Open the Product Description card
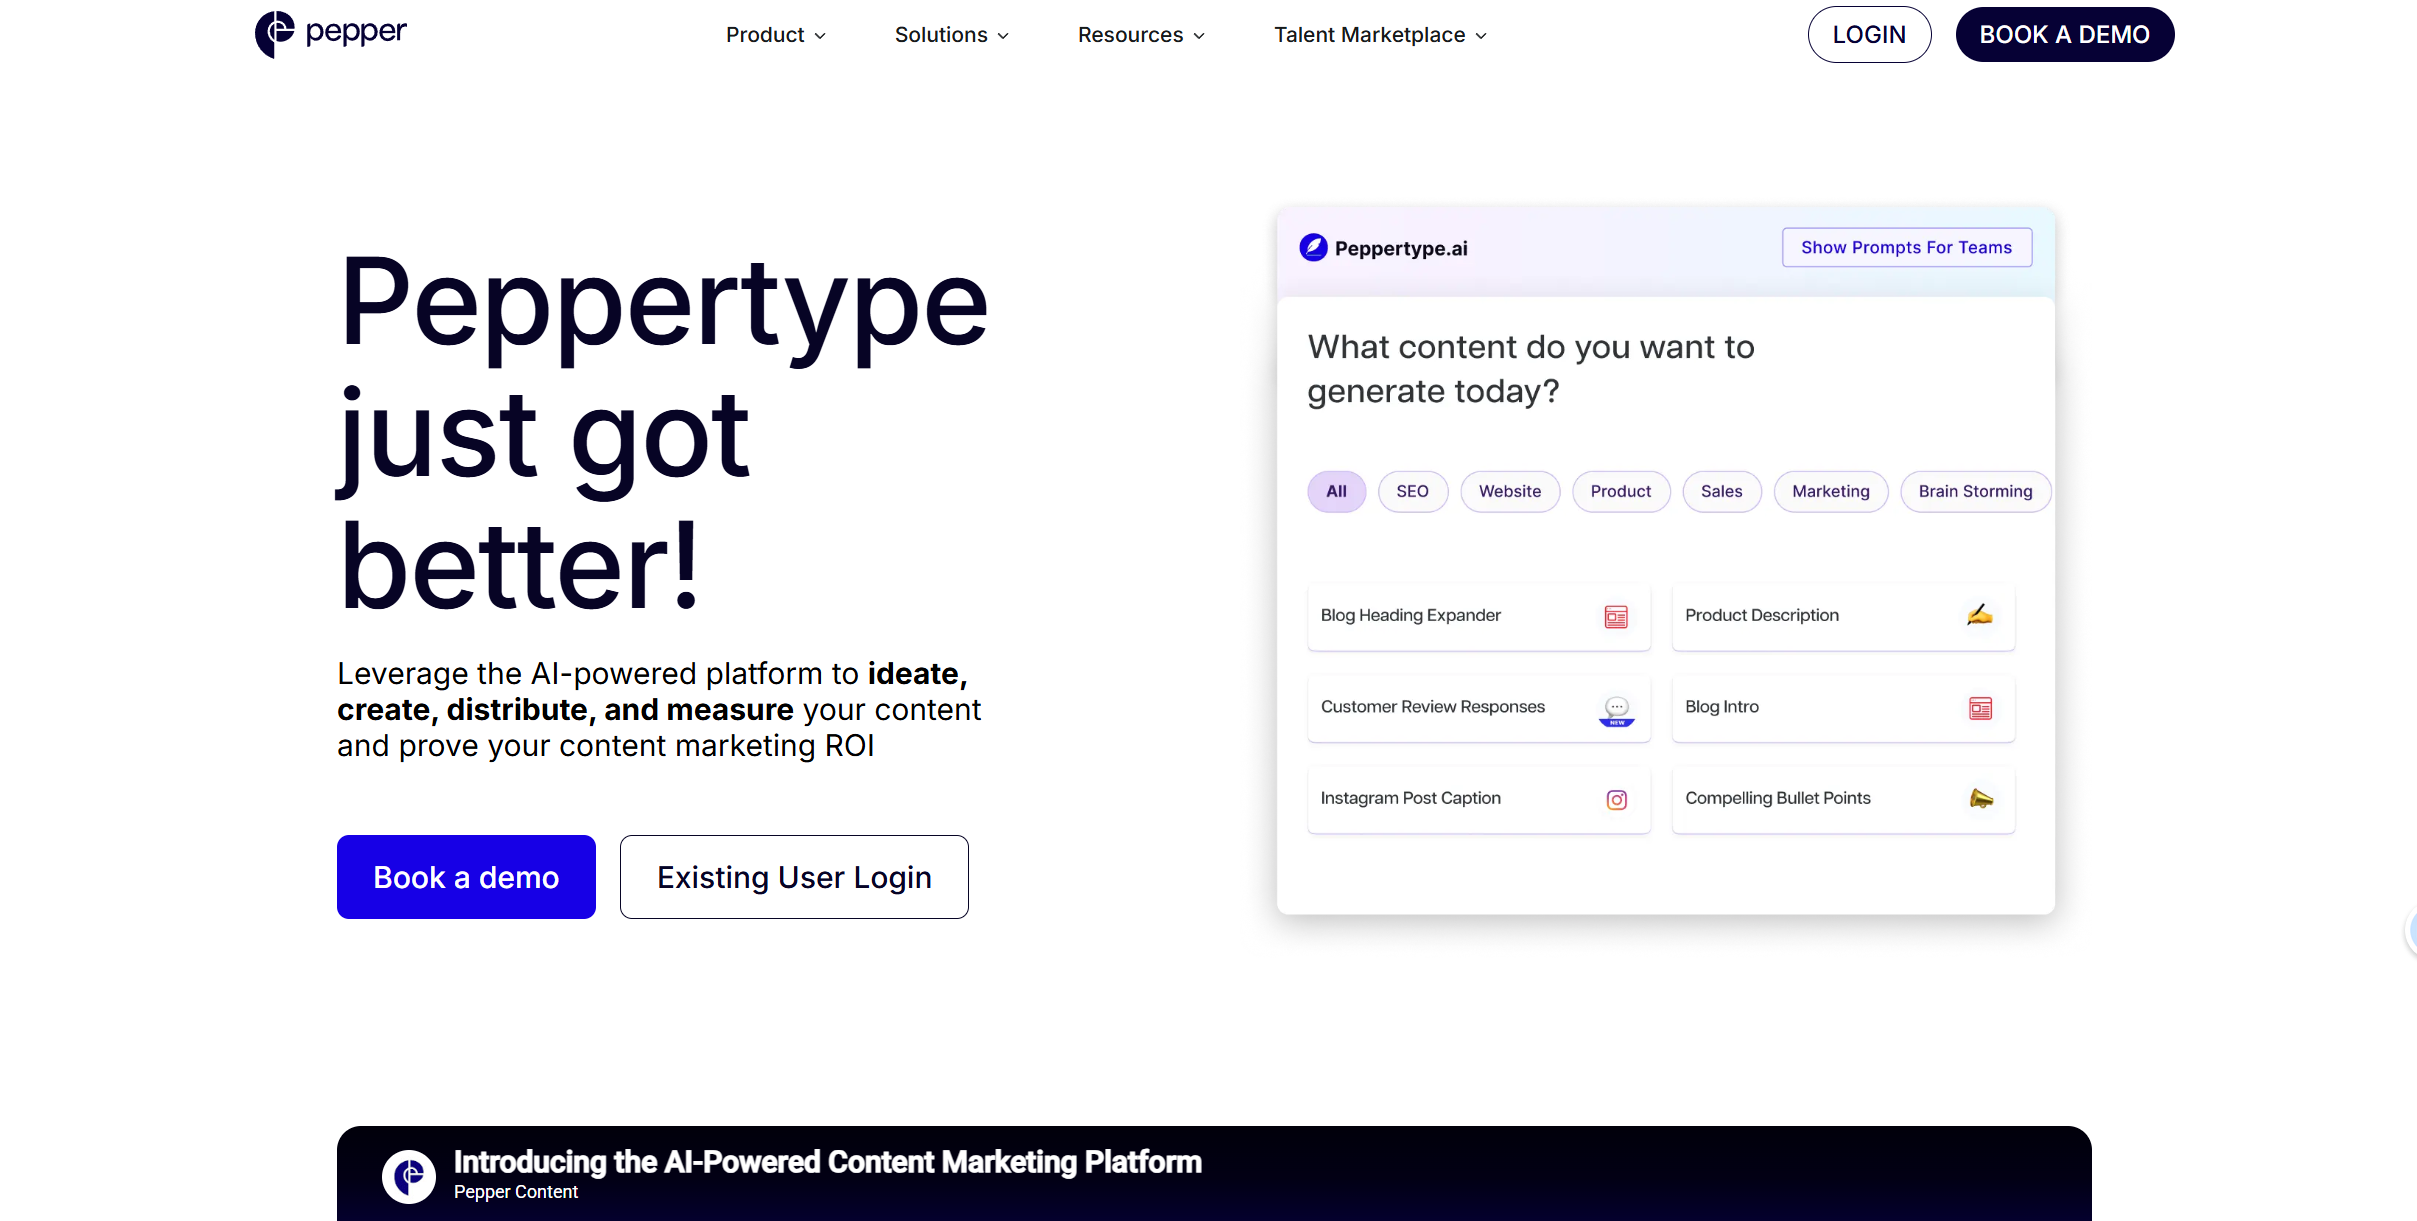 1843,617
